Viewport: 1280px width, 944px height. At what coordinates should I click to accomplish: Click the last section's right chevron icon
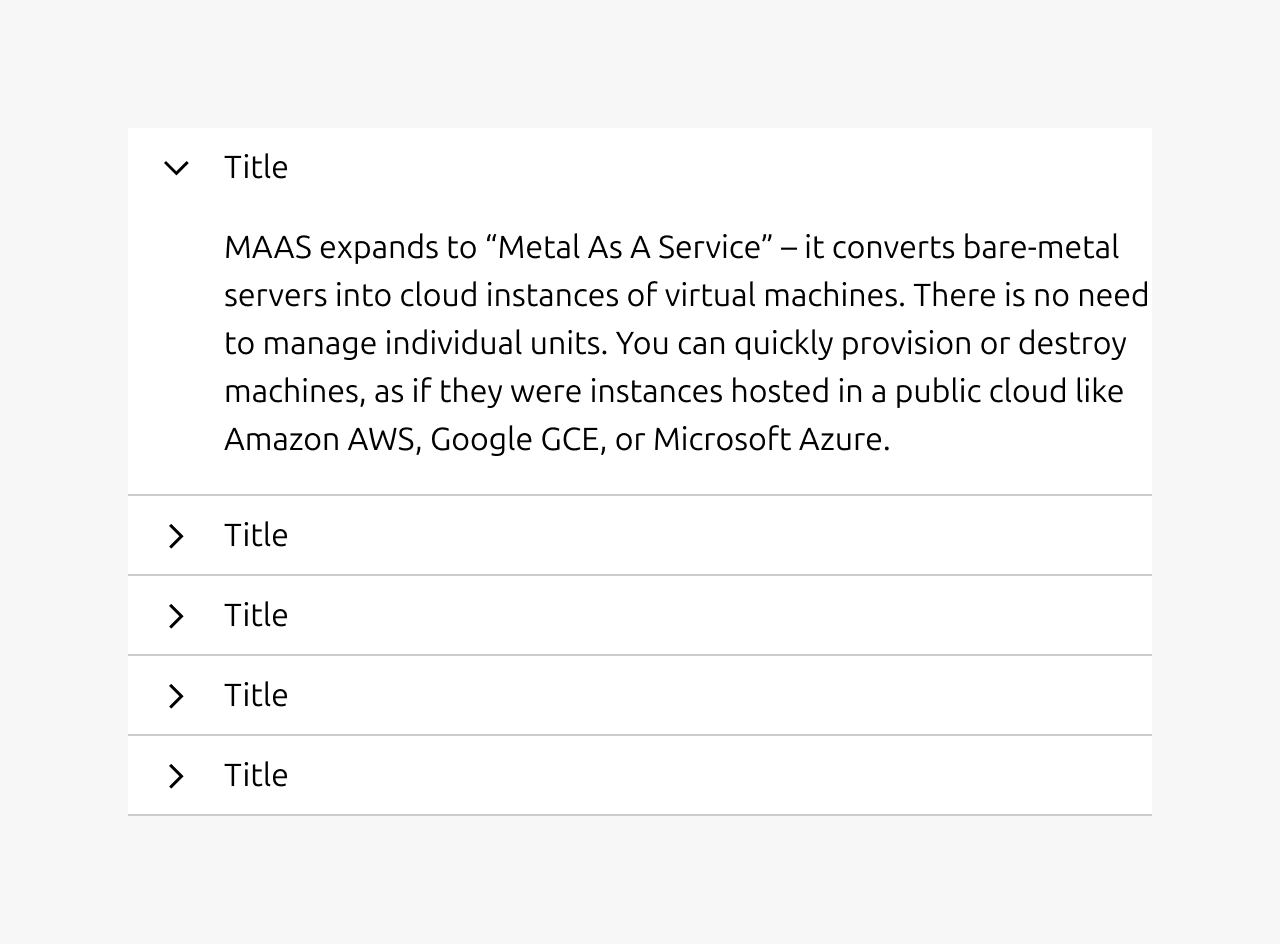(176, 776)
